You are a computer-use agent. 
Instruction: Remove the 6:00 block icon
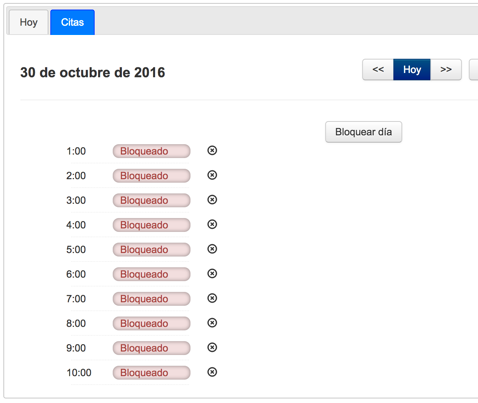[x=212, y=274]
